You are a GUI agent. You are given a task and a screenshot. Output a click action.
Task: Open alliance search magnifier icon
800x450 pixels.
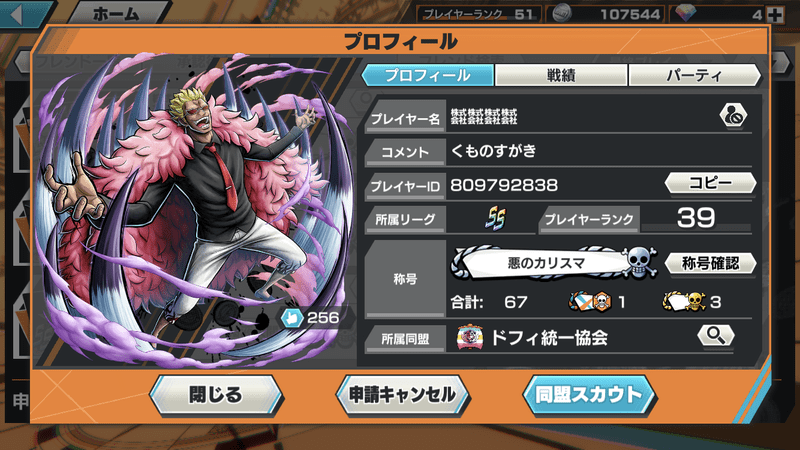tap(716, 336)
